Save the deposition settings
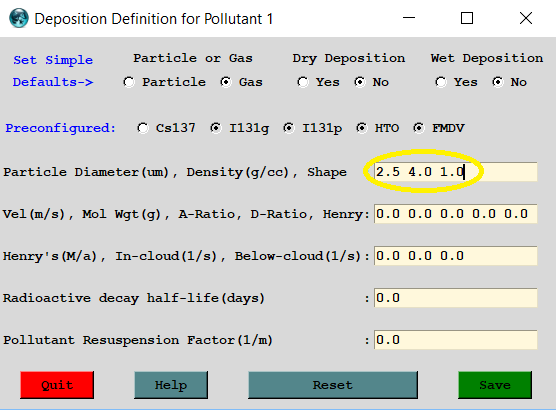 tap(495, 385)
